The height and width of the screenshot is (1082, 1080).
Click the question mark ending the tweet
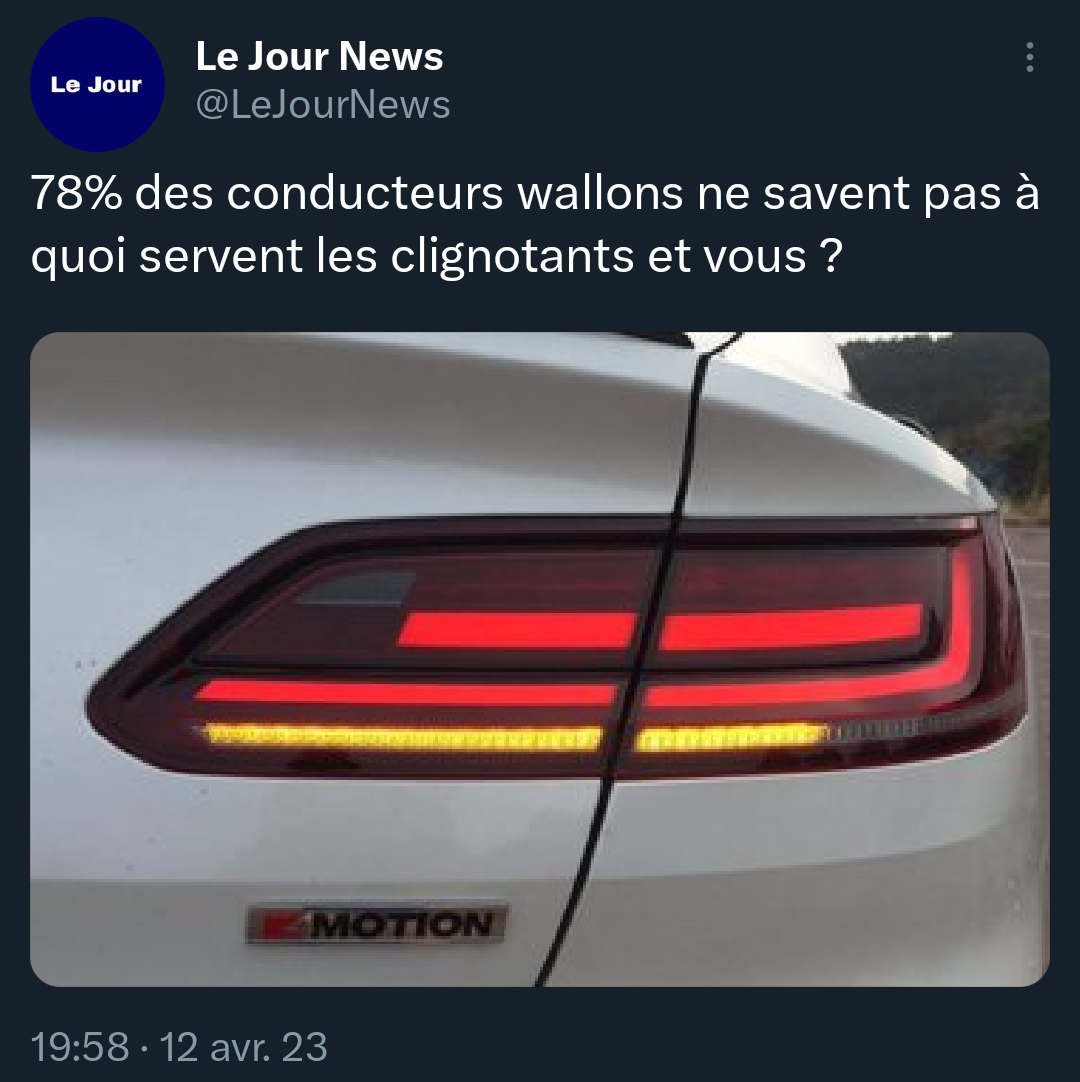[x=832, y=255]
